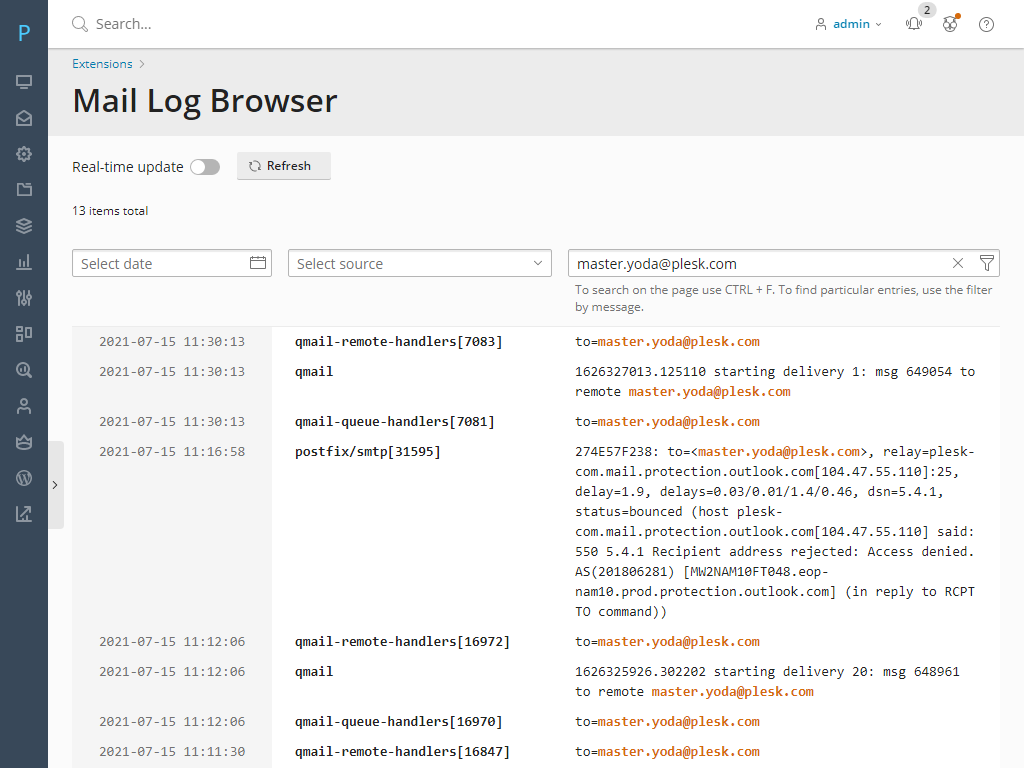Viewport: 1024px width, 768px height.
Task: Clear the message filter with X icon
Action: 958,263
